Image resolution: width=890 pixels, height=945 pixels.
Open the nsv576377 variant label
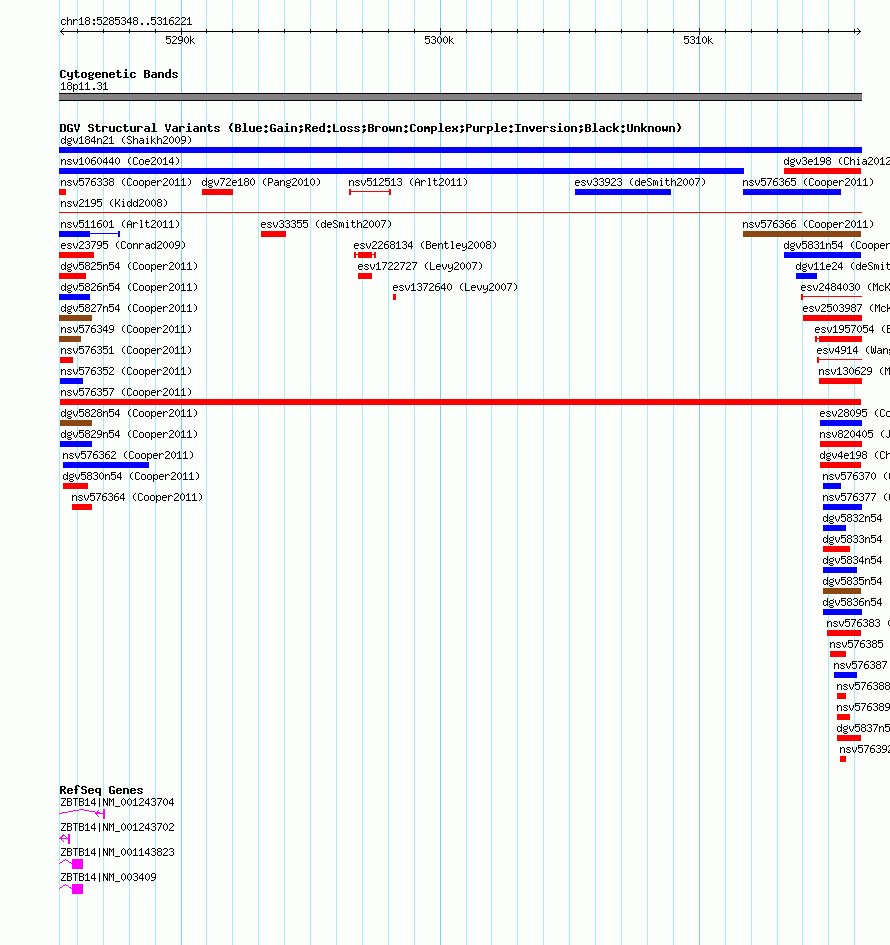(856, 499)
